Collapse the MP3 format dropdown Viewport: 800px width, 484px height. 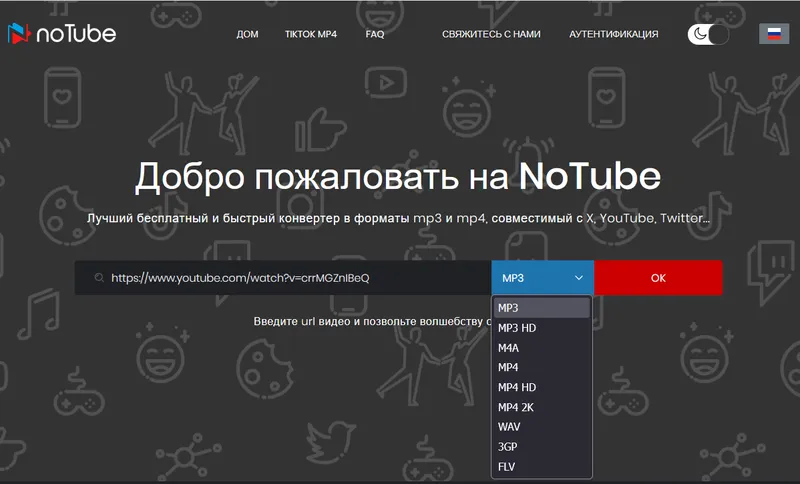click(x=542, y=278)
